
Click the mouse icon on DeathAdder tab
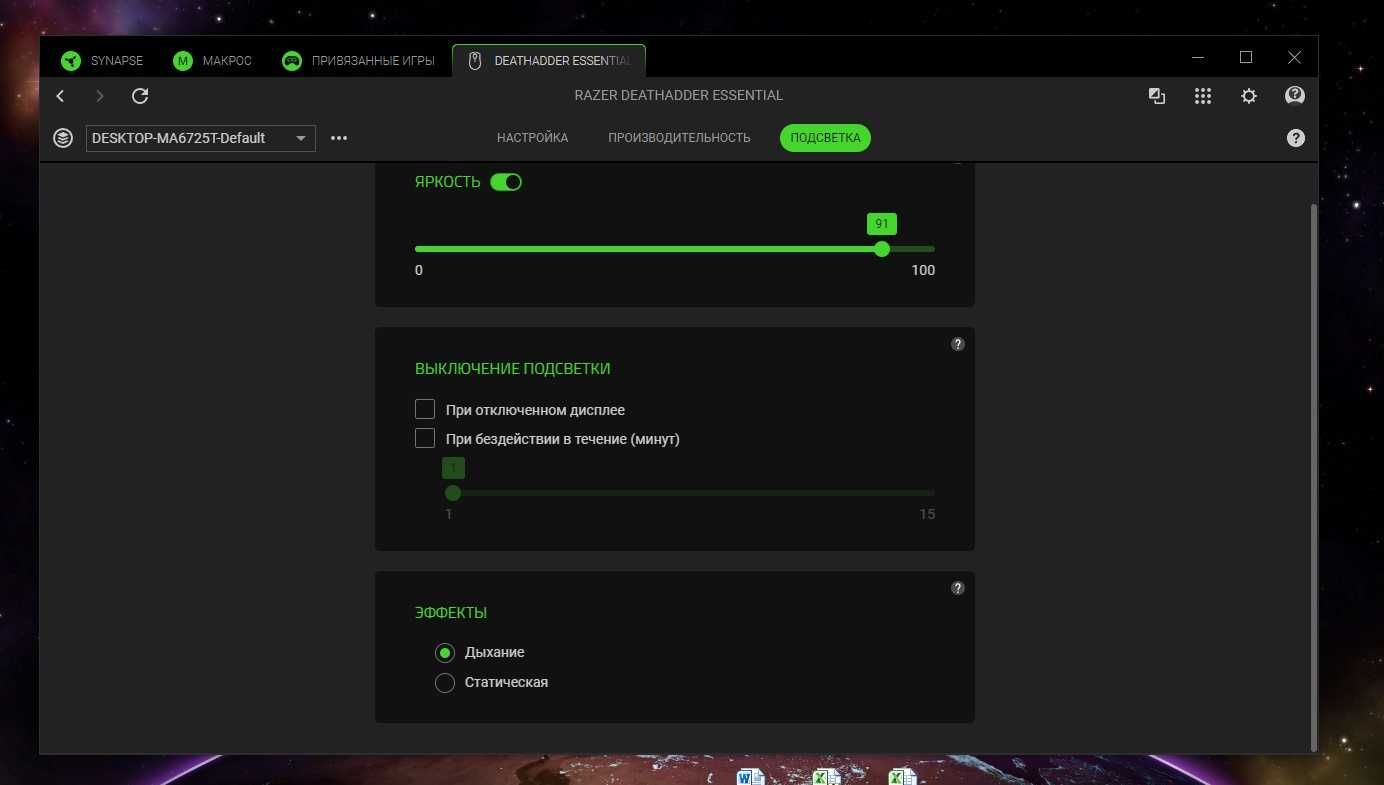[475, 61]
